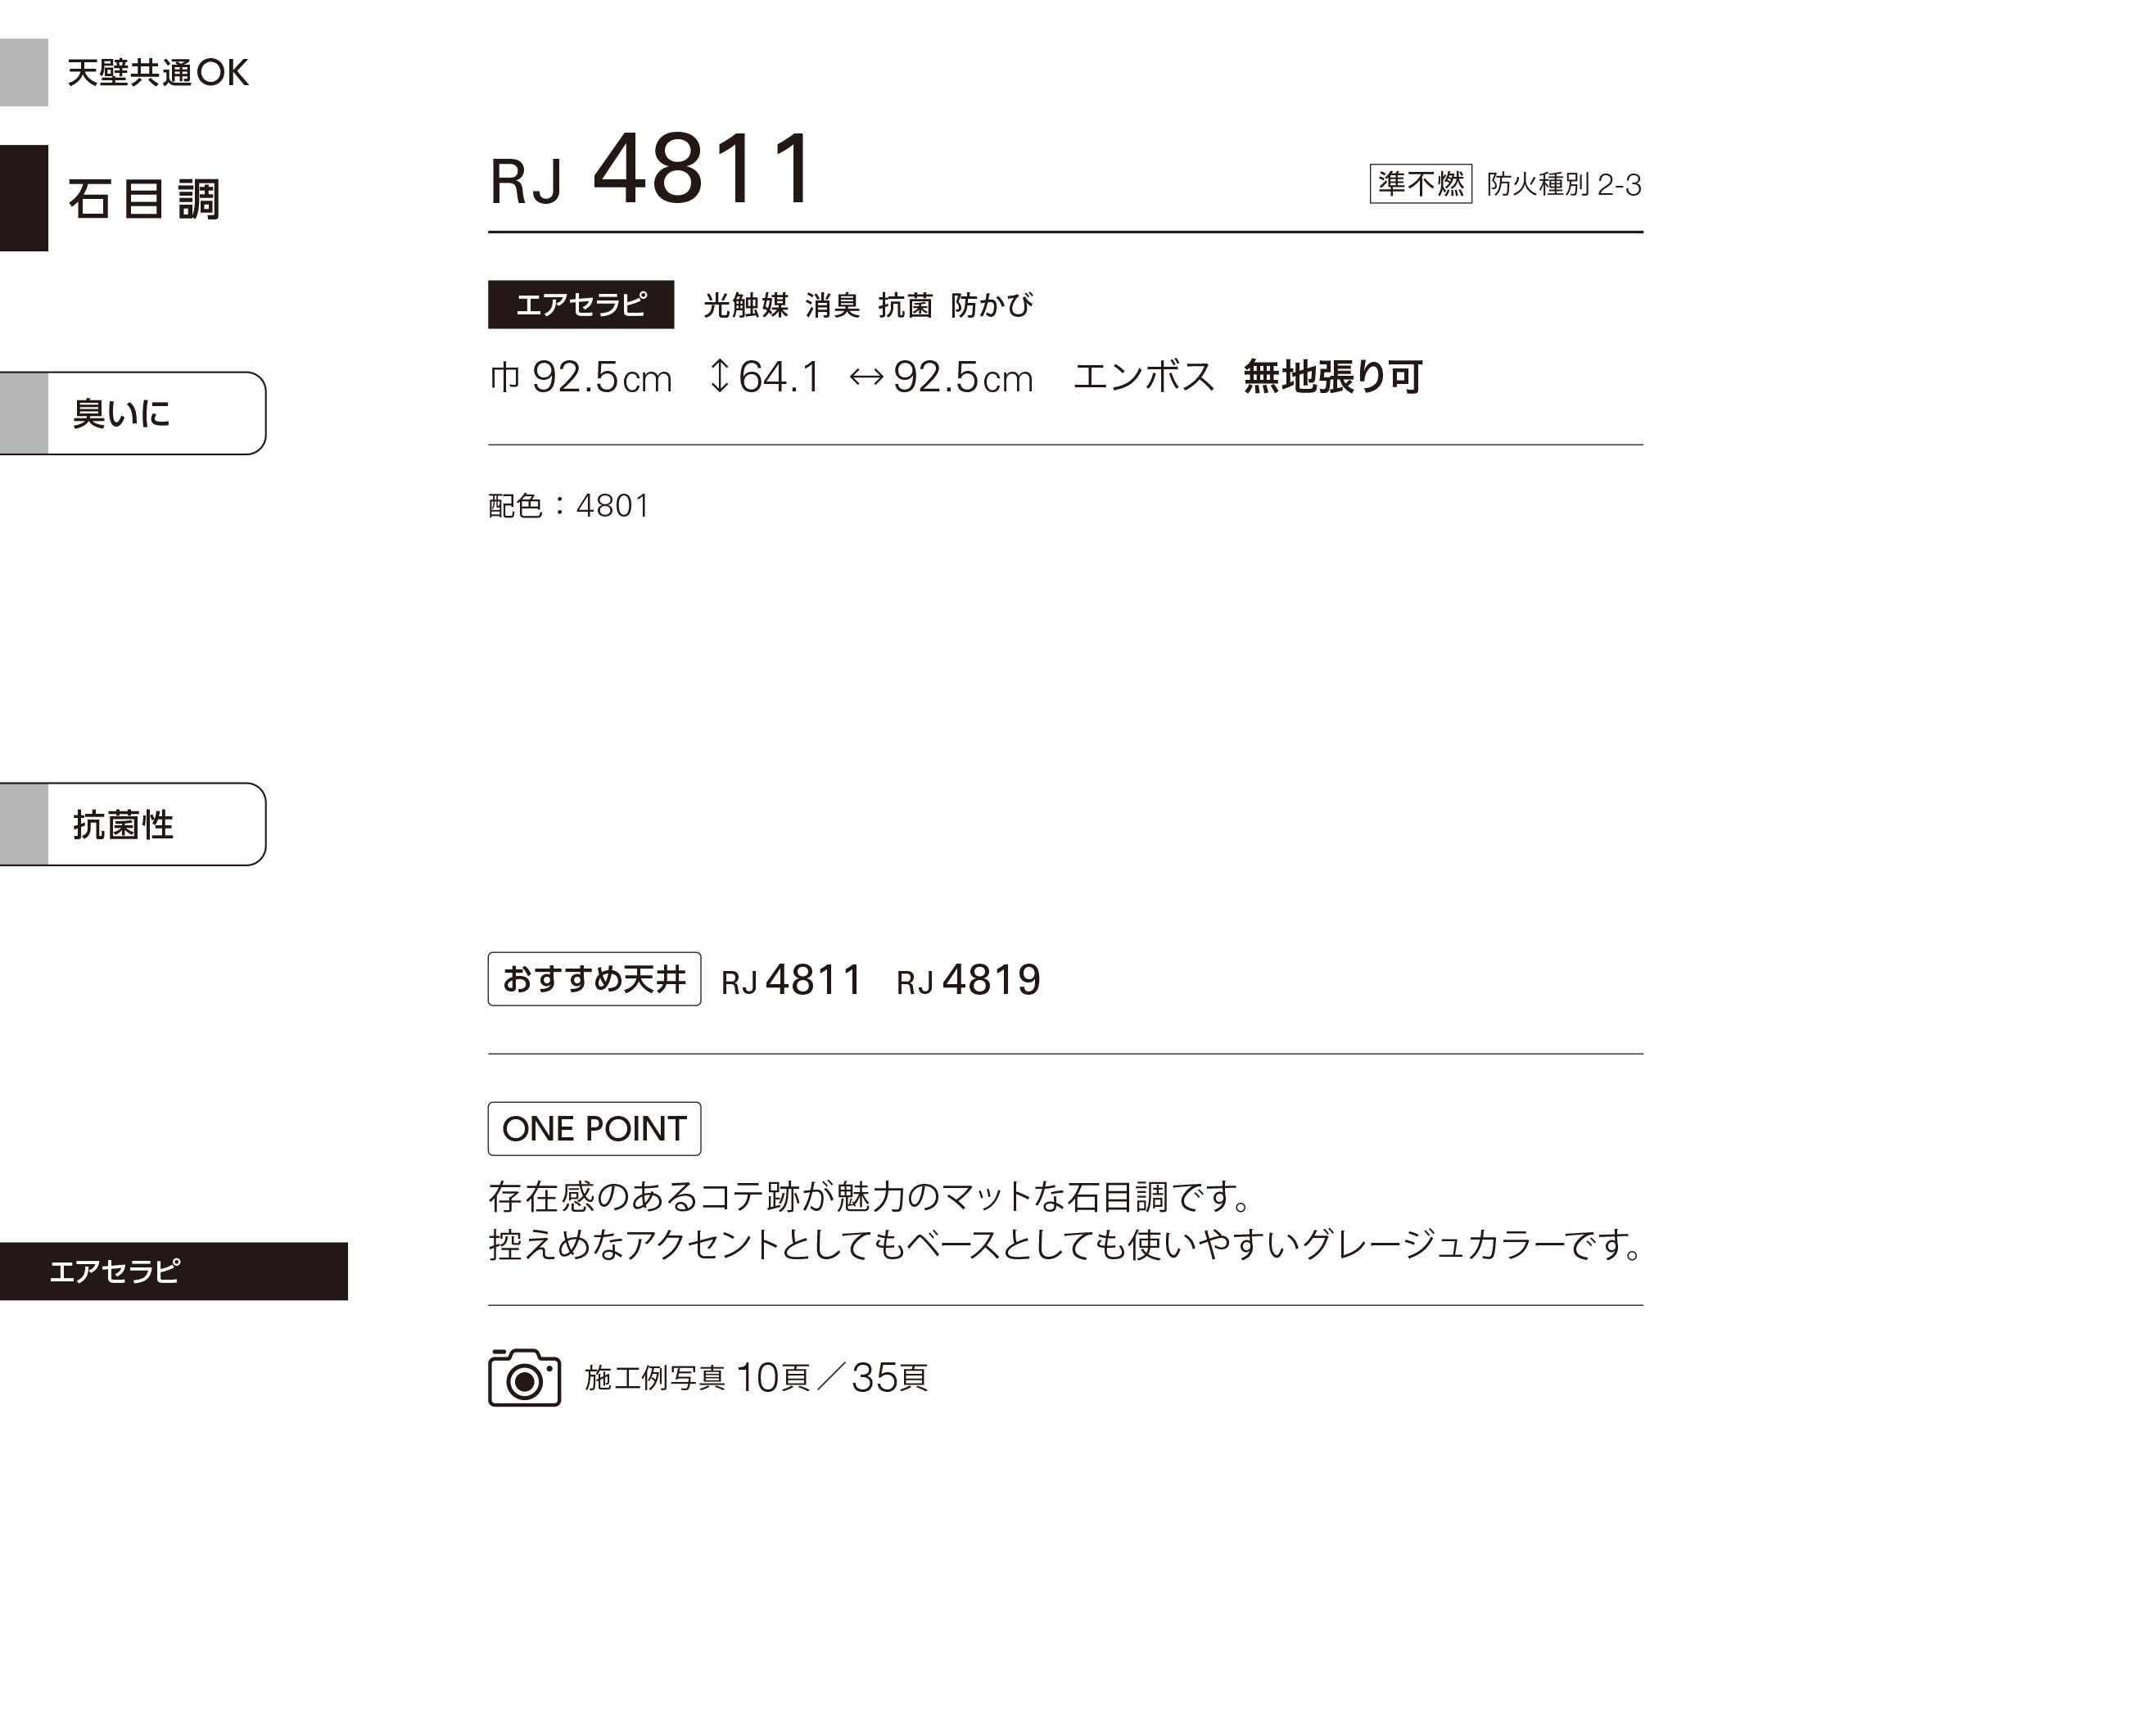Open RJ 4811 link after おすすめ天井

[791, 980]
